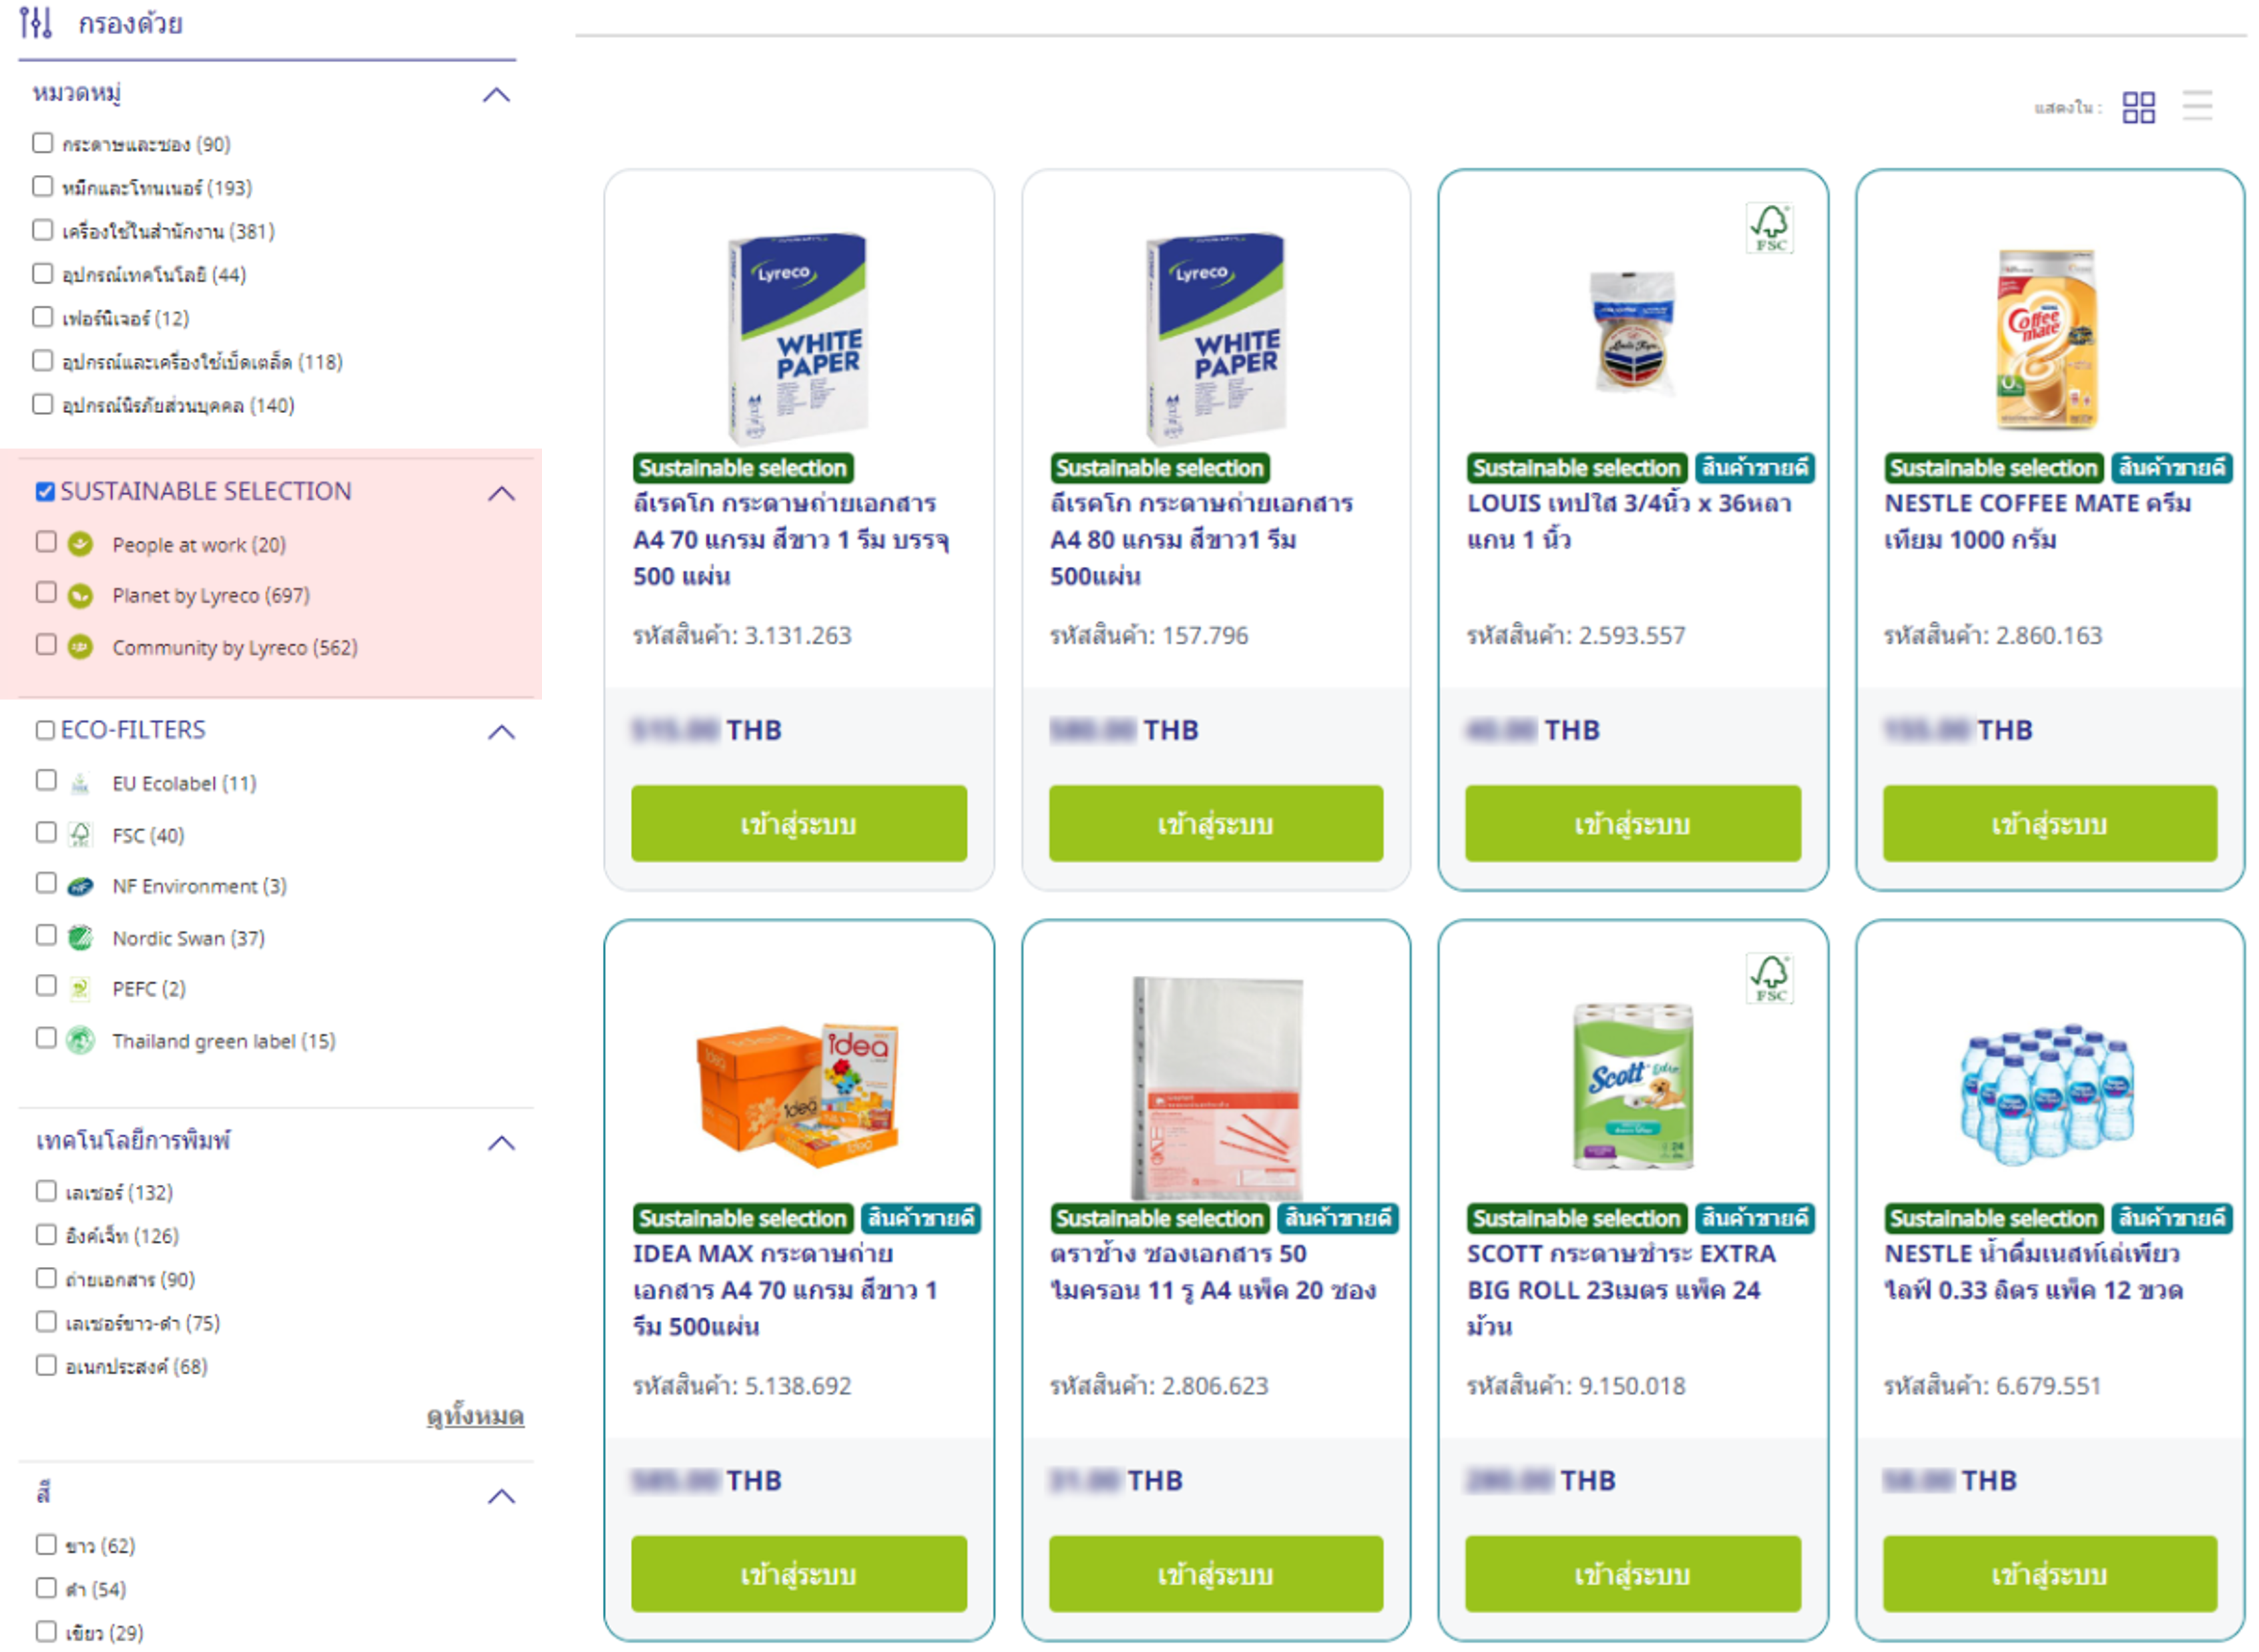Uncheck the SUSTAINABLE SELECTION checkbox
2259x1652 pixels.
coord(45,491)
